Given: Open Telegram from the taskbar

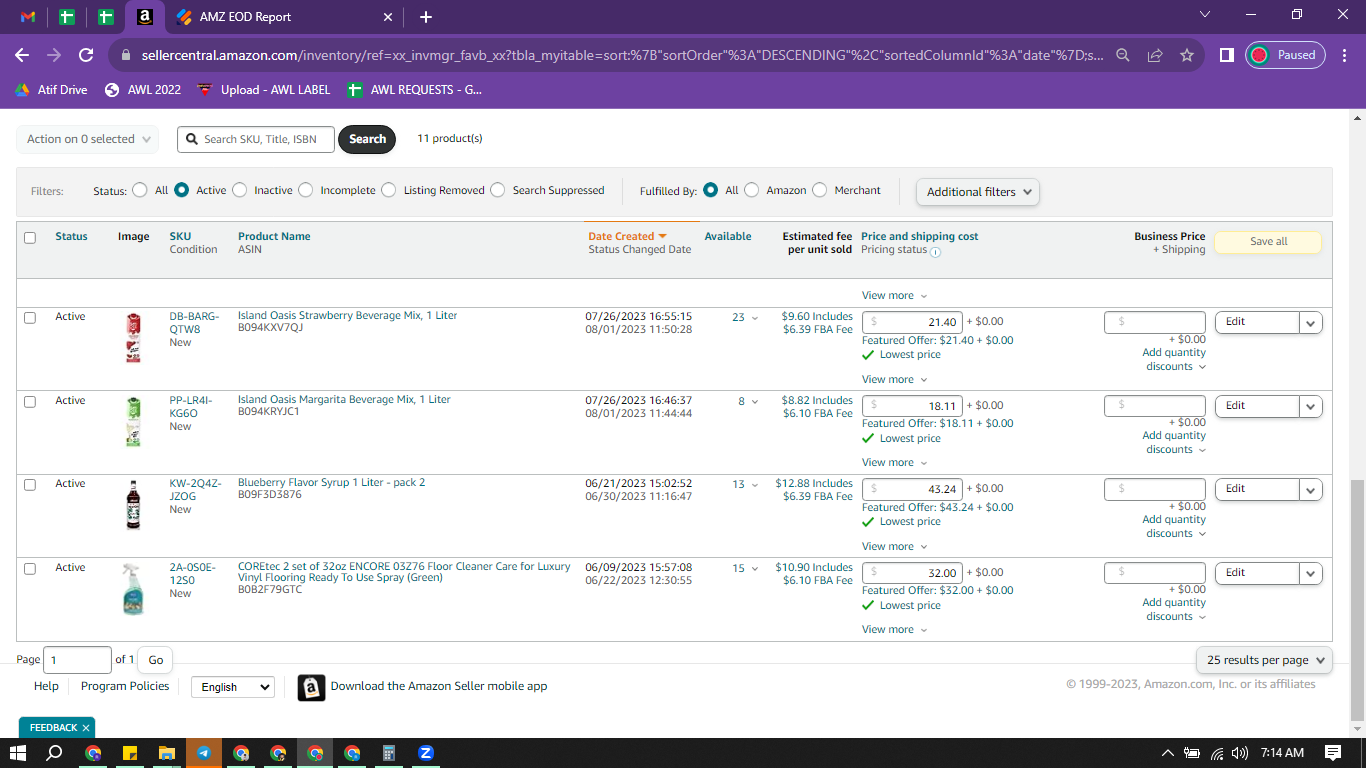Looking at the screenshot, I should 204,753.
